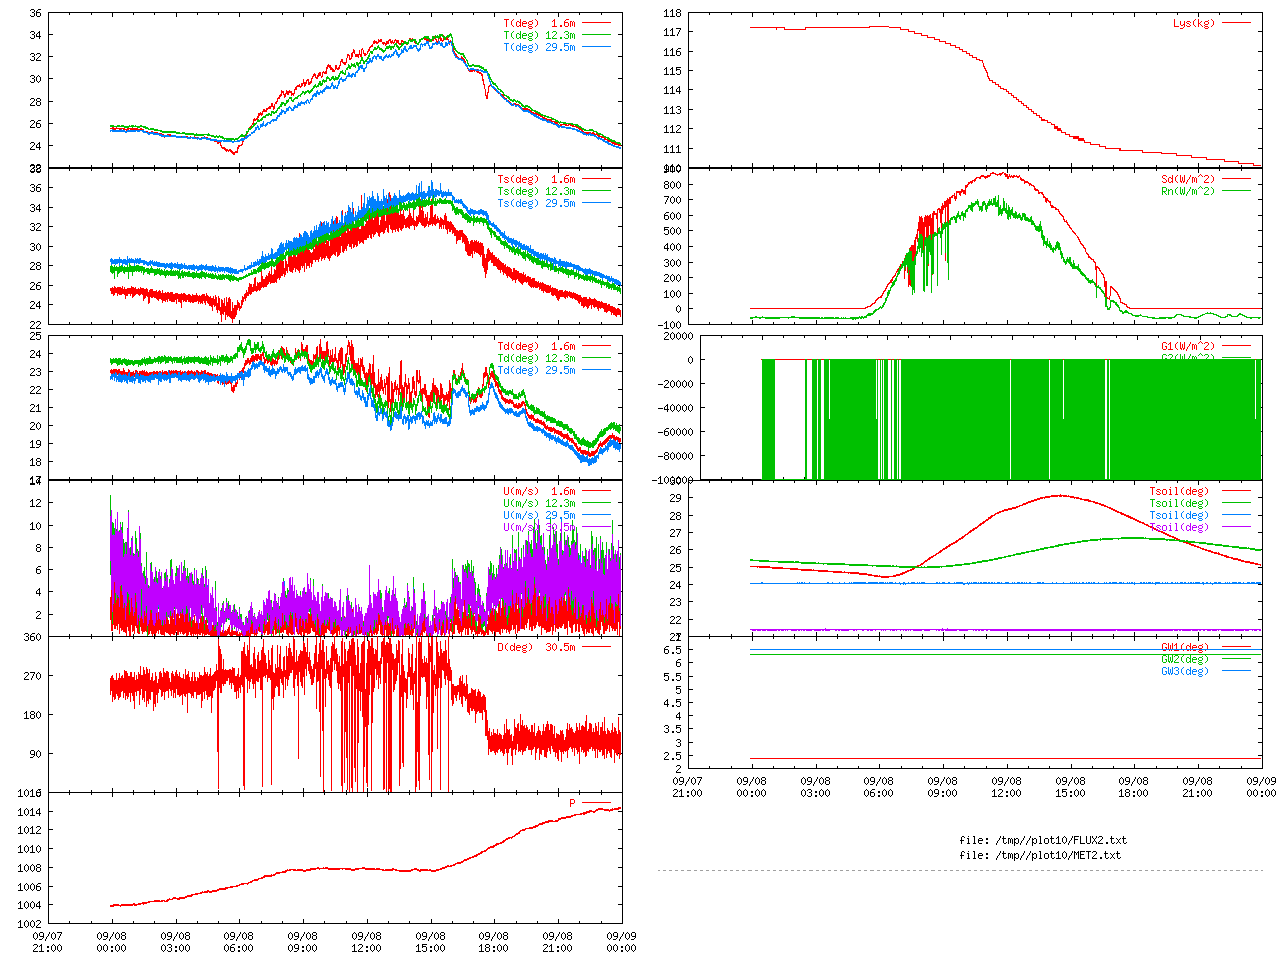Select the Lys(kg) legend label

[1194, 23]
